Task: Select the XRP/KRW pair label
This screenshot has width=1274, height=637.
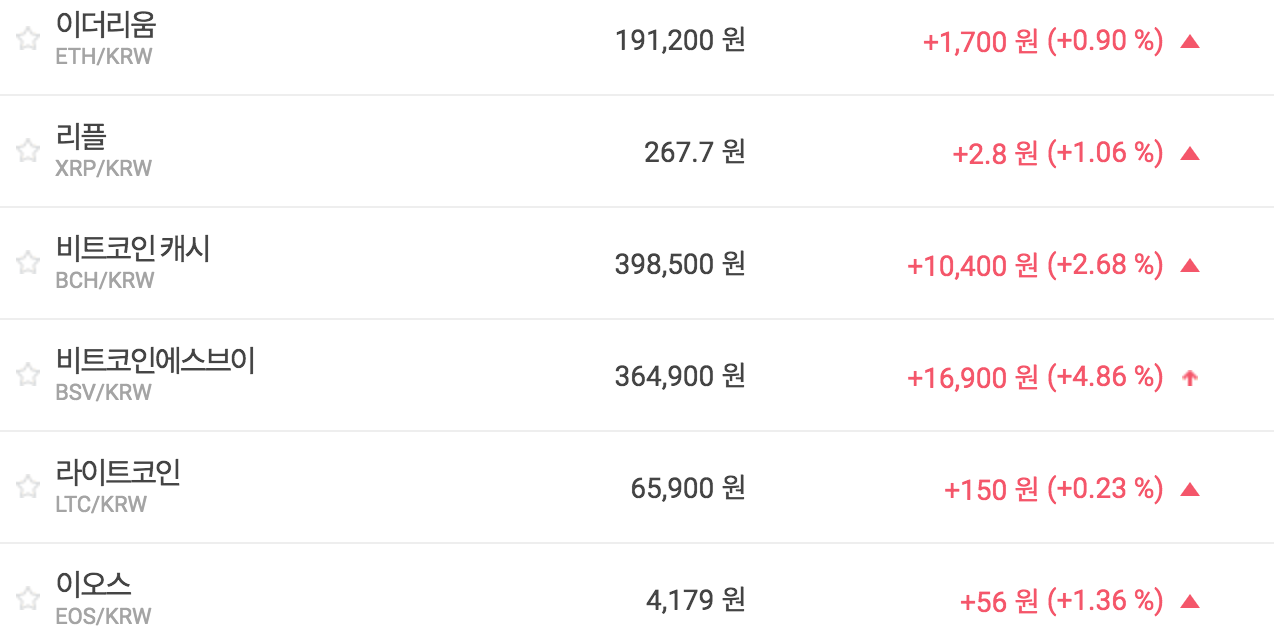Action: pyautogui.click(x=104, y=168)
